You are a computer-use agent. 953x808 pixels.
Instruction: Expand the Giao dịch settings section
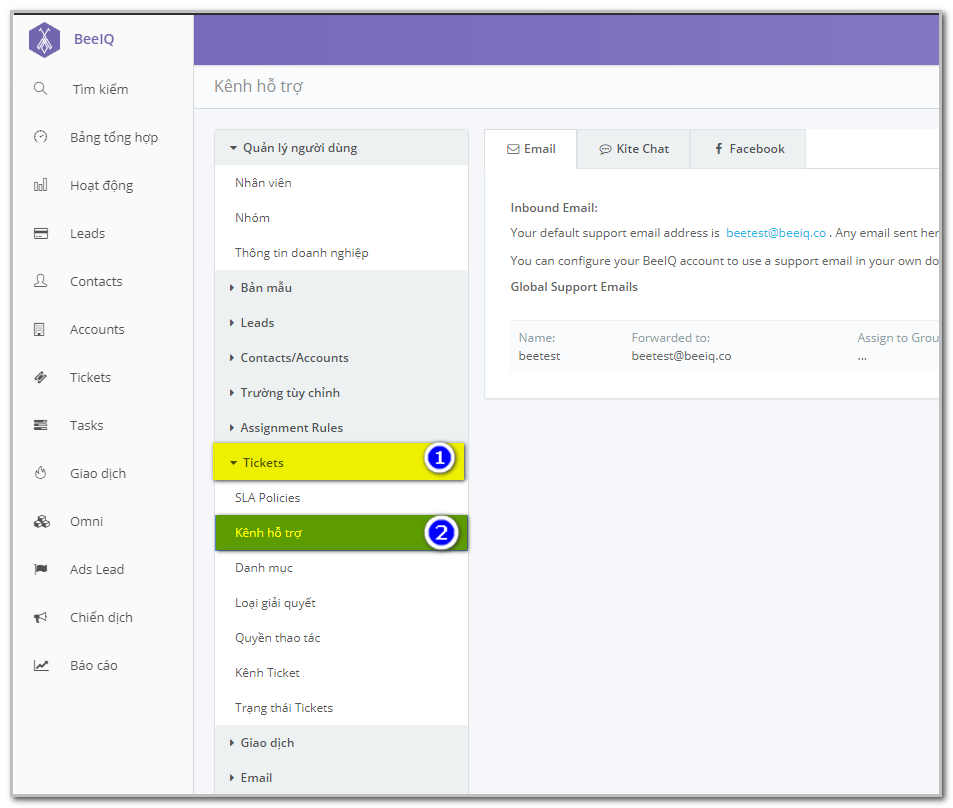pos(342,743)
